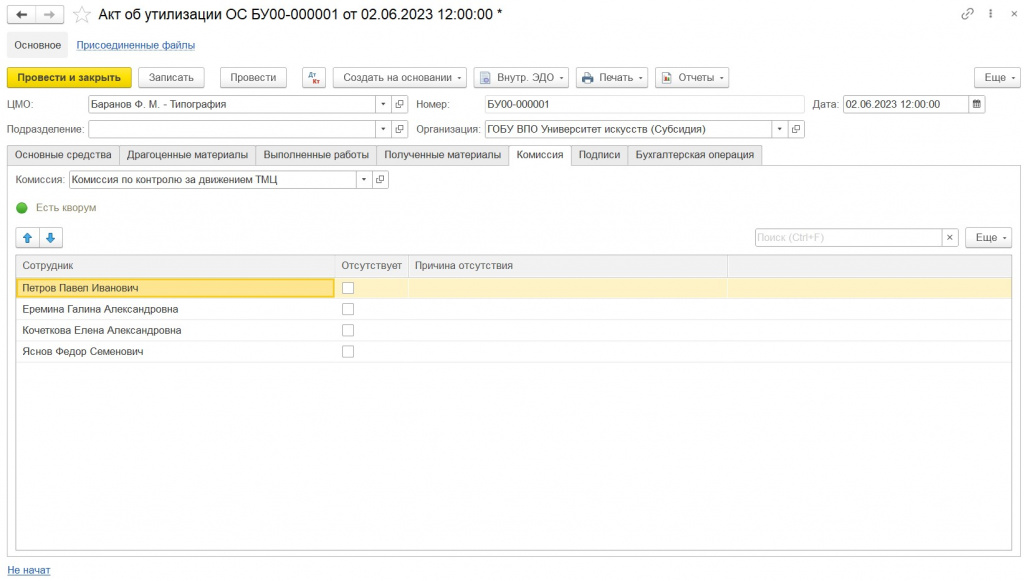Click Провести и закрыть button
Viewport: 1024px width, 581px height.
(69, 78)
